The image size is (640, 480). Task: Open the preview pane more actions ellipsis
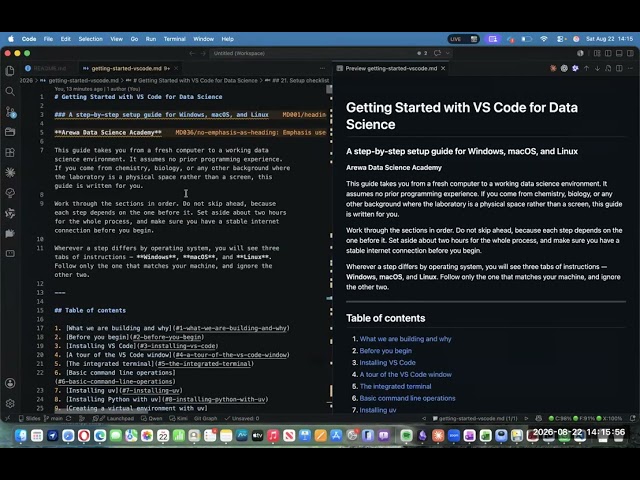630,68
